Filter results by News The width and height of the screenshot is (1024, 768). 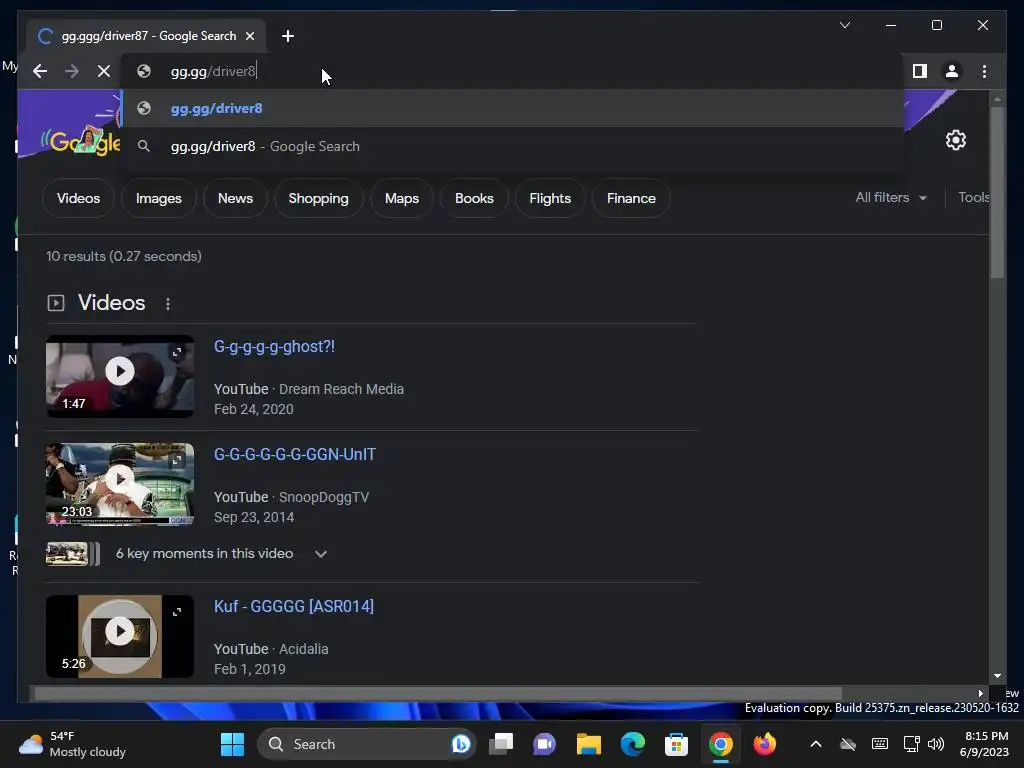coord(235,198)
